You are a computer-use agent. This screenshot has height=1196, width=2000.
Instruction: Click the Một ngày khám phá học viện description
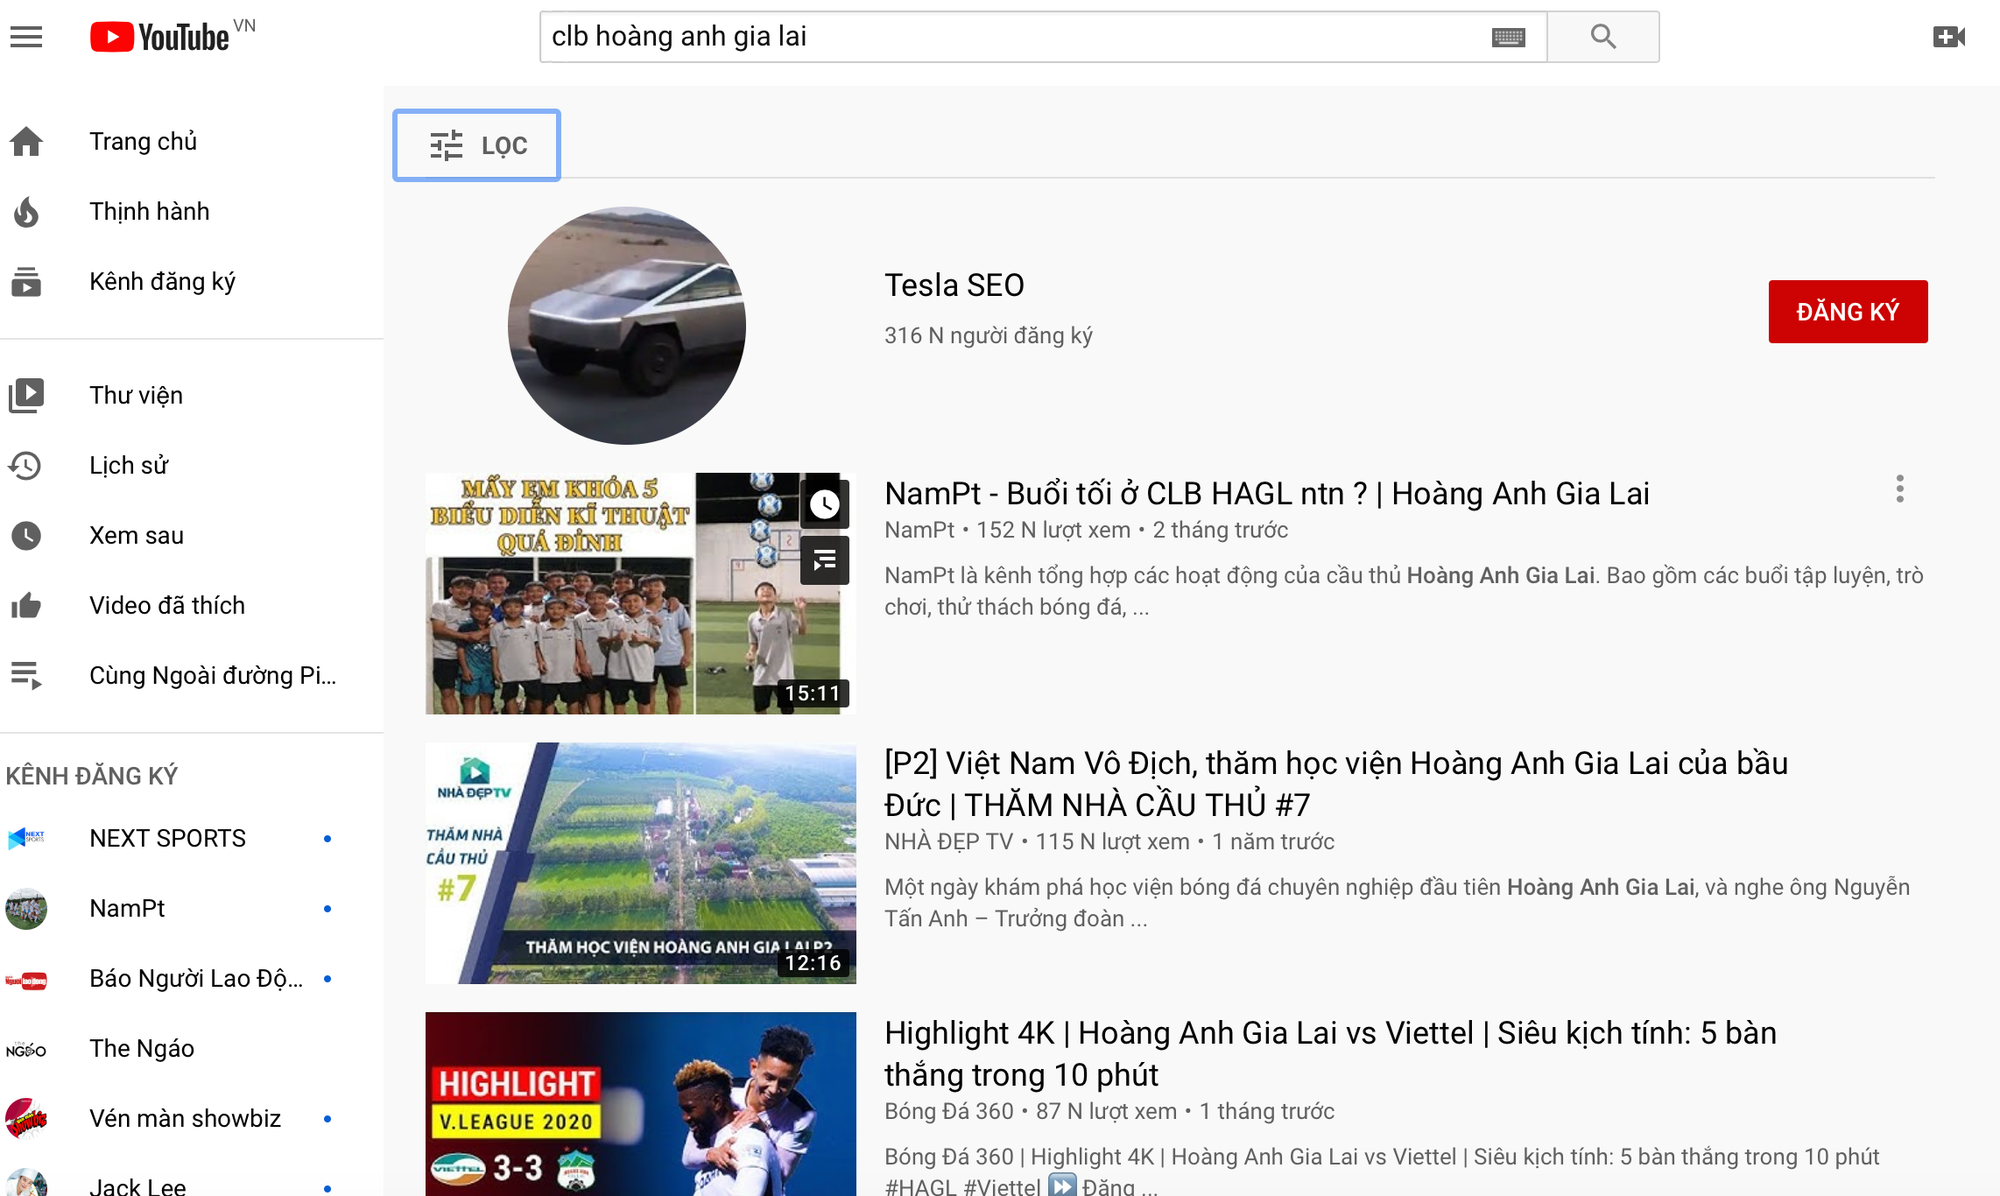tap(1397, 903)
